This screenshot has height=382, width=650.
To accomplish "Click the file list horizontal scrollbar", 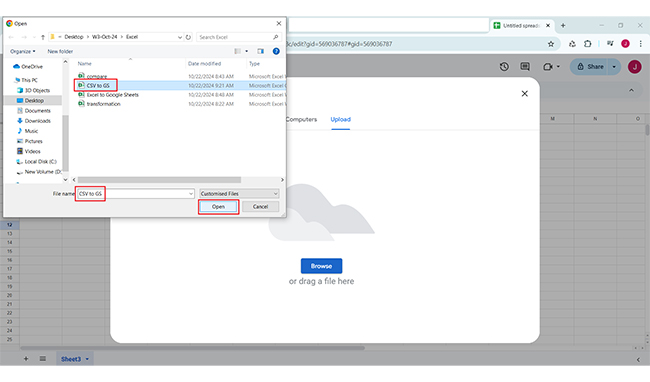I will click(159, 180).
